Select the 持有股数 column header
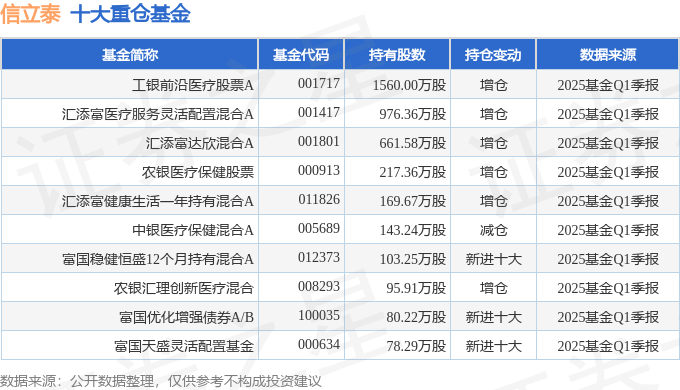This screenshot has width=680, height=390. (x=397, y=55)
